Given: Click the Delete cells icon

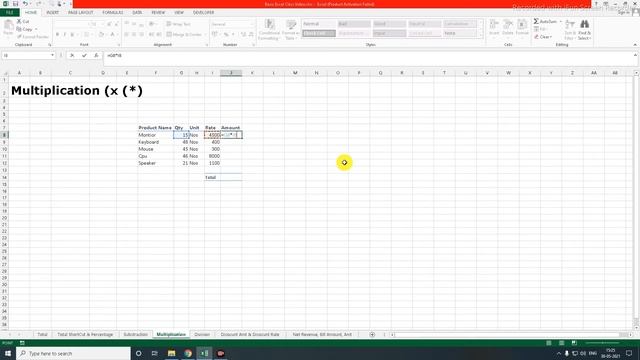Looking at the screenshot, I should [508, 24].
